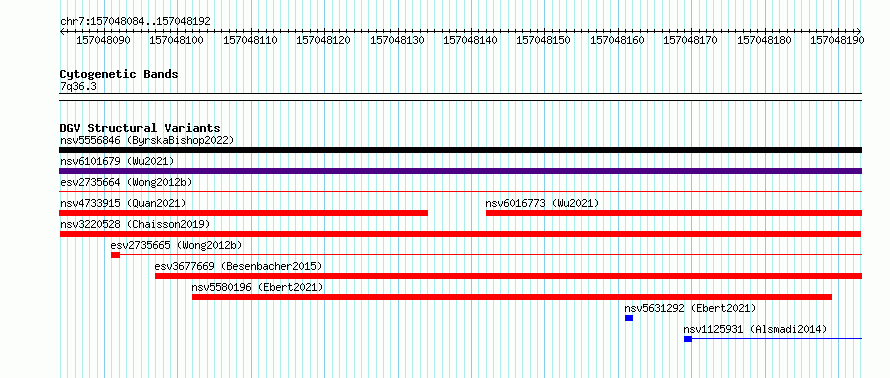
Task: Click the Cytogenetic Bands track title
Action: point(119,74)
